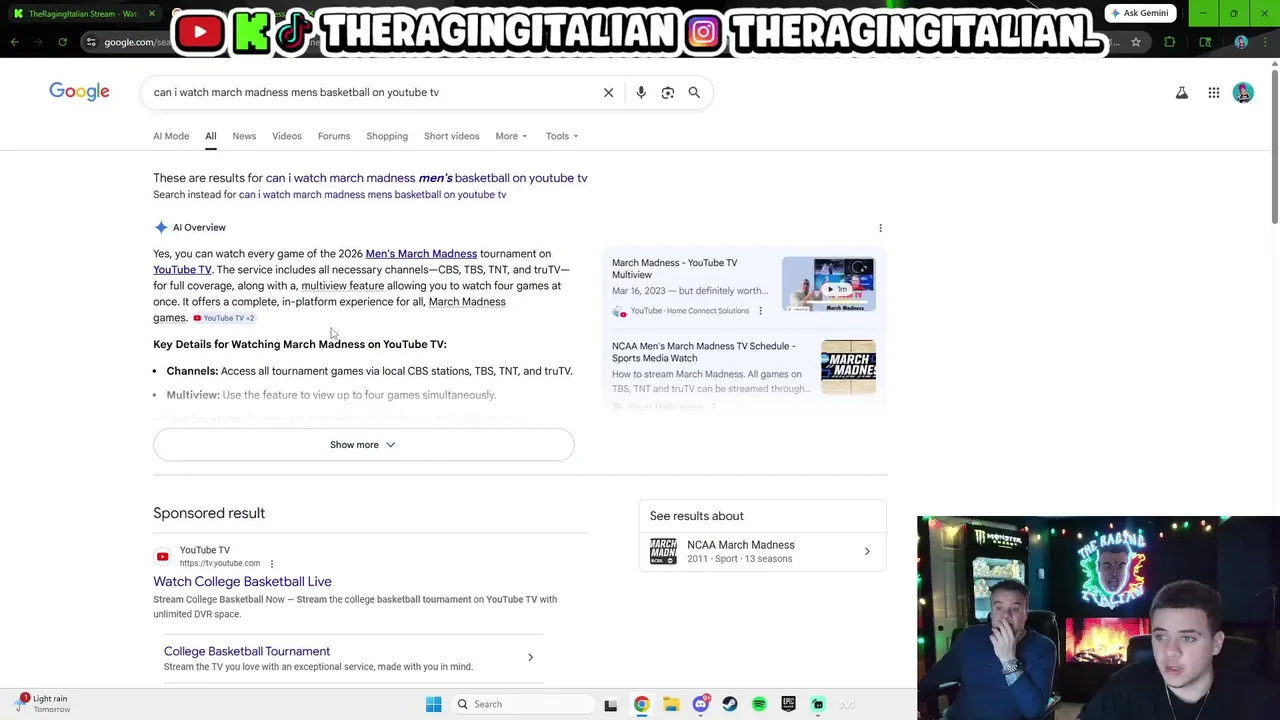Expand College Basketball Tournament sitelink arrow
Image resolution: width=1280 pixels, height=720 pixels.
click(530, 657)
